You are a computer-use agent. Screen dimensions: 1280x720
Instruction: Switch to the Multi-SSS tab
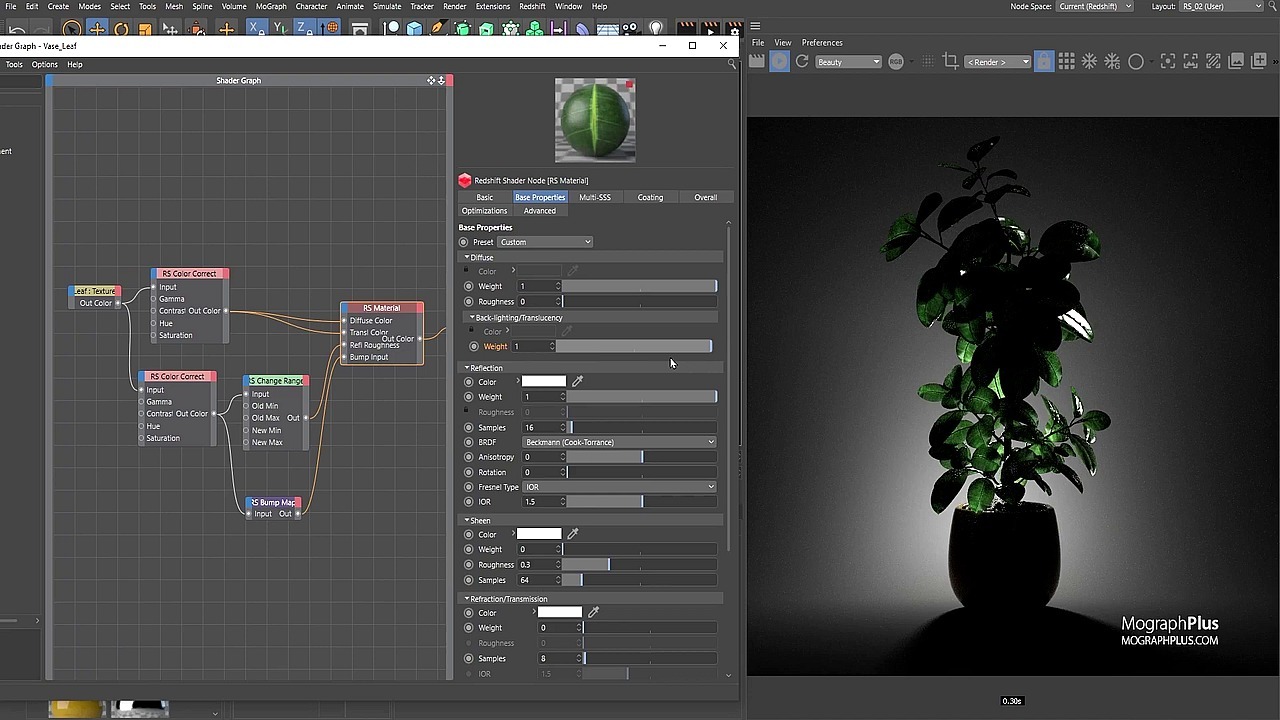click(x=594, y=197)
